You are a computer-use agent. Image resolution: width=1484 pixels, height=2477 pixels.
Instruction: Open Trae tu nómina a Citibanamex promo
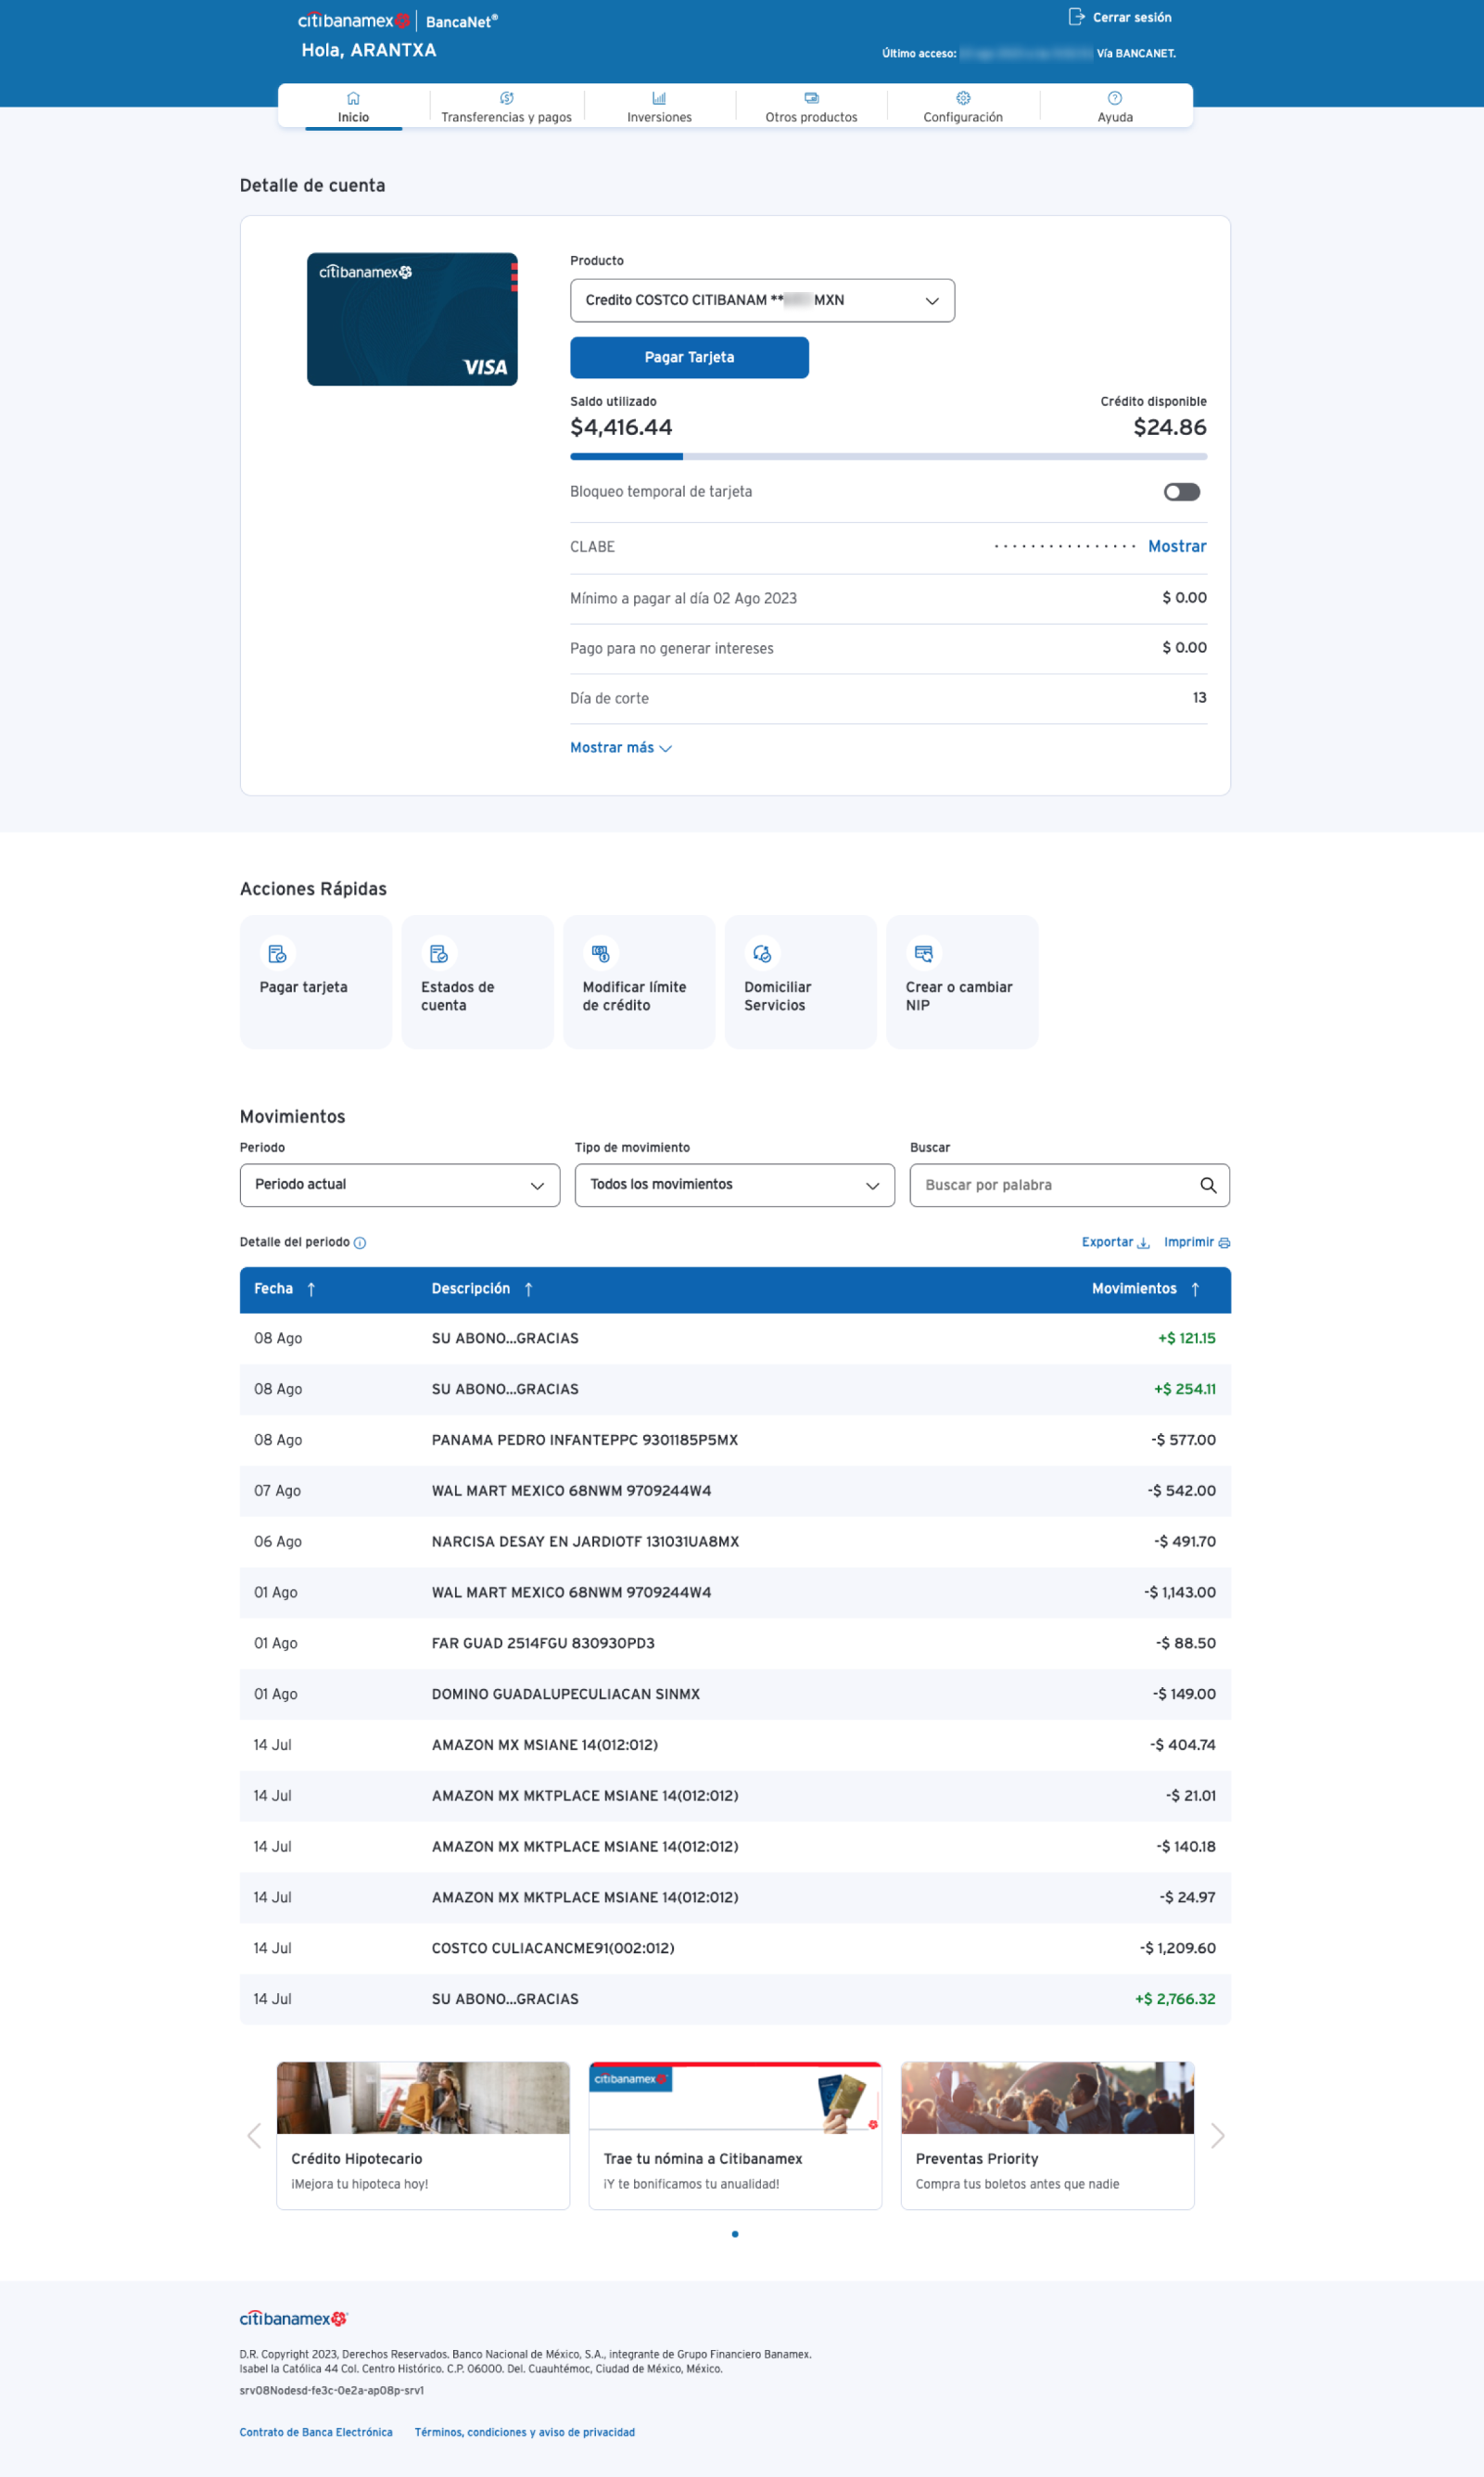735,2135
